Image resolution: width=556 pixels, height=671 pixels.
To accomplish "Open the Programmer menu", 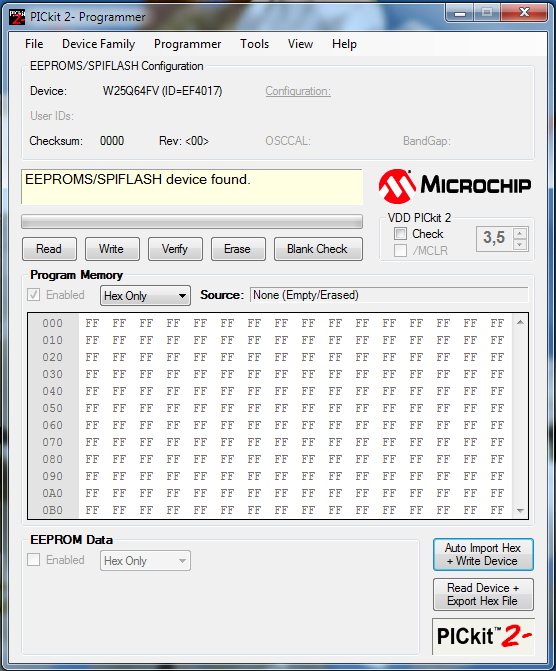I will click(x=187, y=44).
